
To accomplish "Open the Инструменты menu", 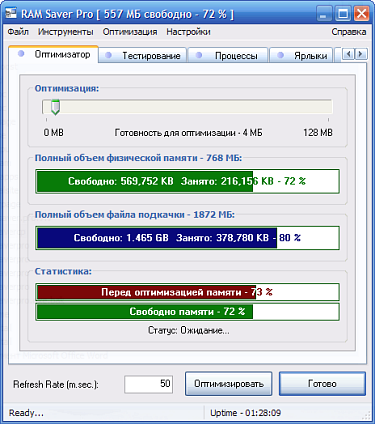I will coord(65,32).
